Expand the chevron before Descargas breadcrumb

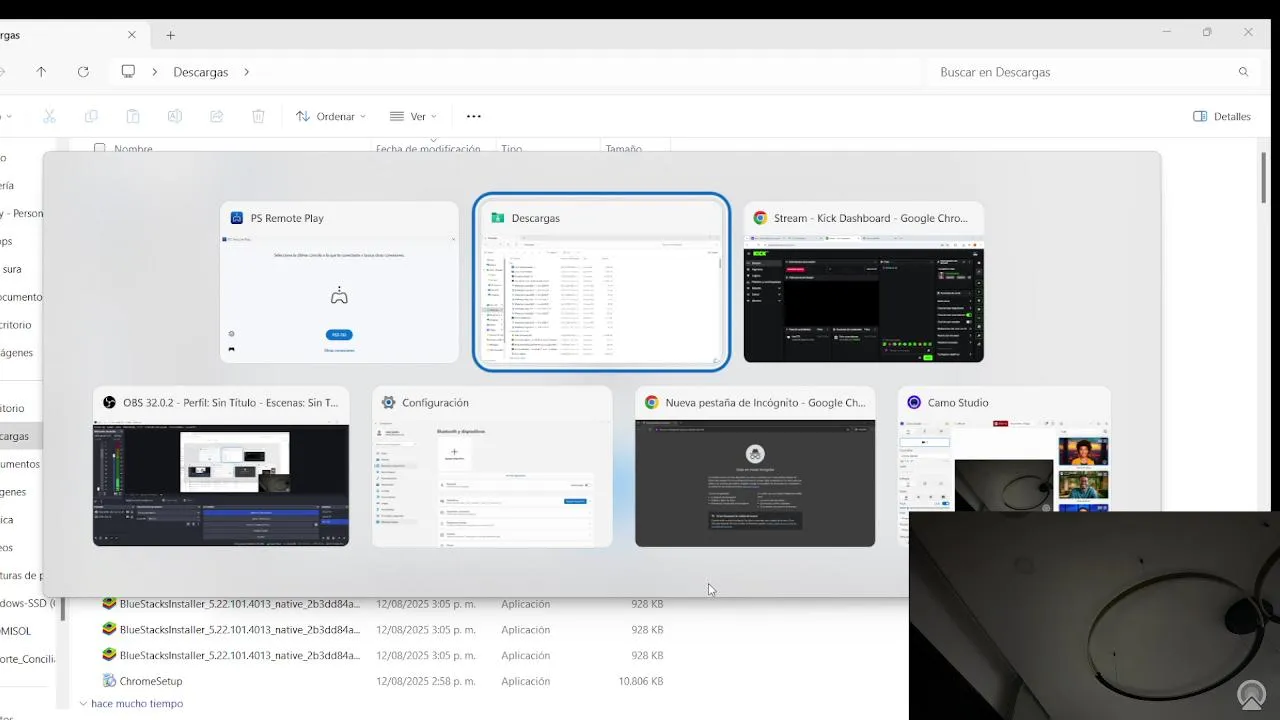pyautogui.click(x=155, y=72)
